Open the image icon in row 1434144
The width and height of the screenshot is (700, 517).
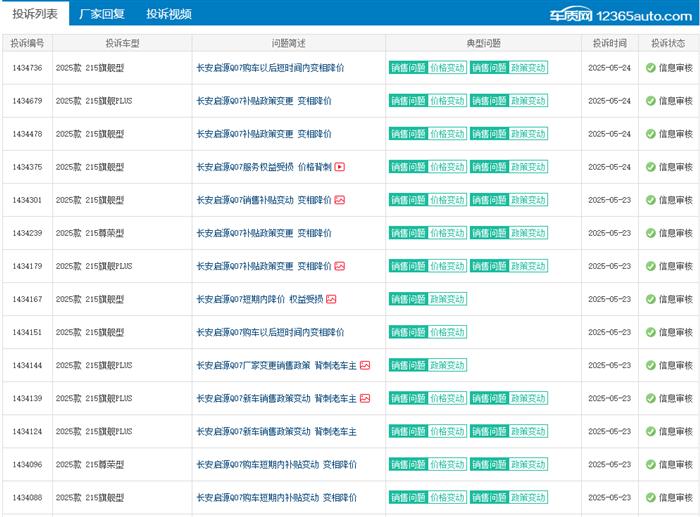click(x=365, y=365)
